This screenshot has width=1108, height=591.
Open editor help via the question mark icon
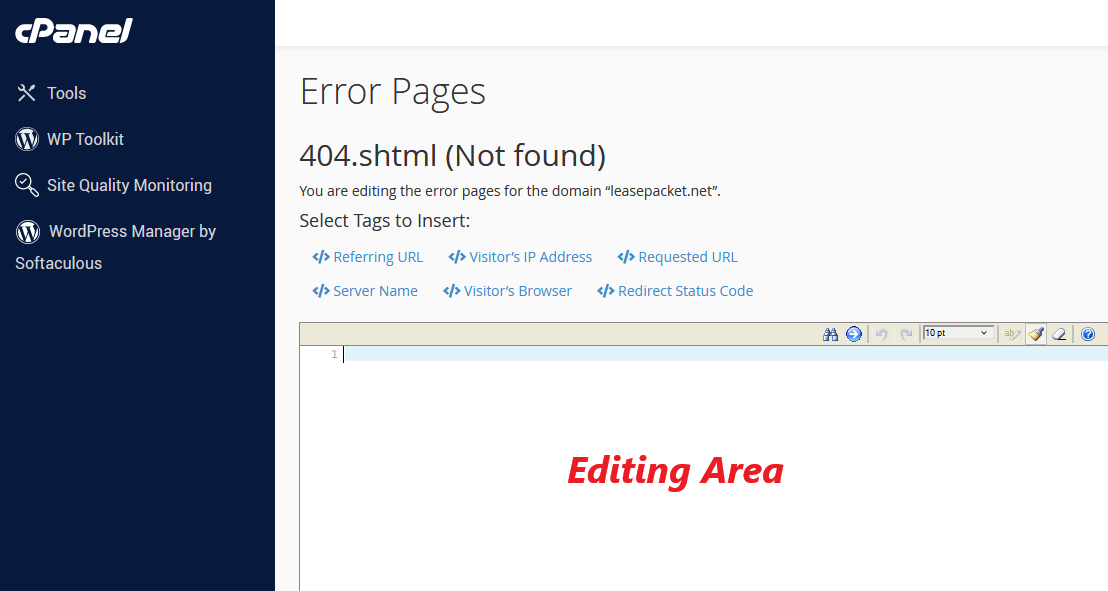pos(1088,334)
